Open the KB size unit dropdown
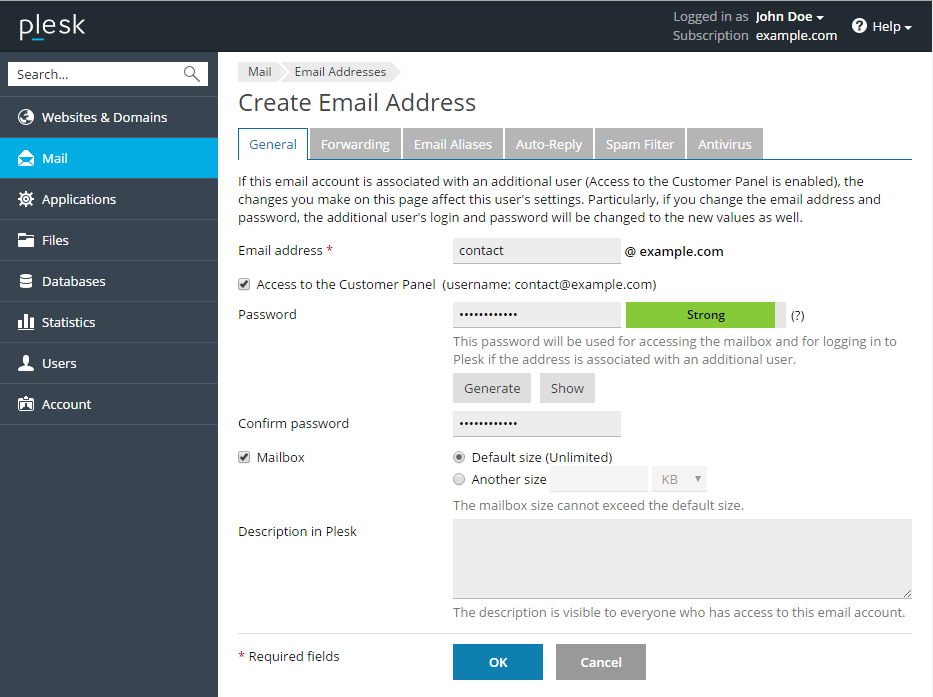The image size is (933, 697). [680, 479]
